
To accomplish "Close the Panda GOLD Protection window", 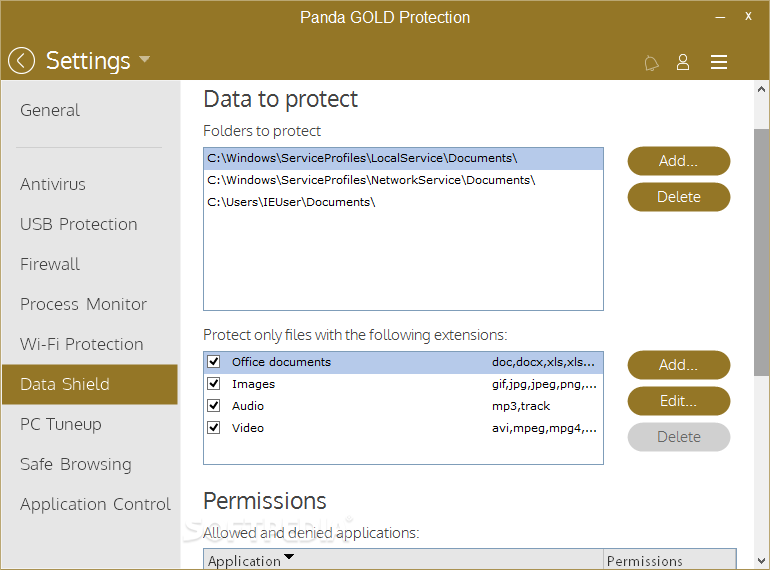I will (x=748, y=17).
